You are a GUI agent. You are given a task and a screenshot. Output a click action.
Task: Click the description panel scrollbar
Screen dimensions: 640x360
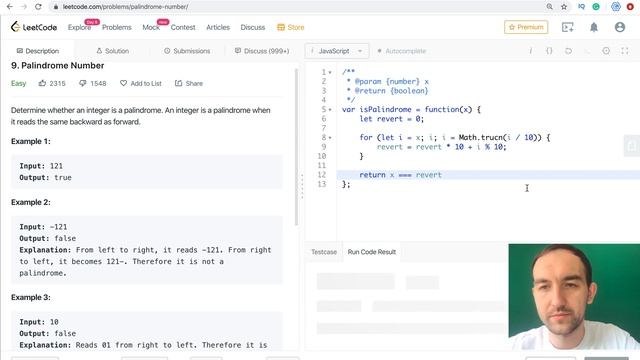tap(296, 147)
